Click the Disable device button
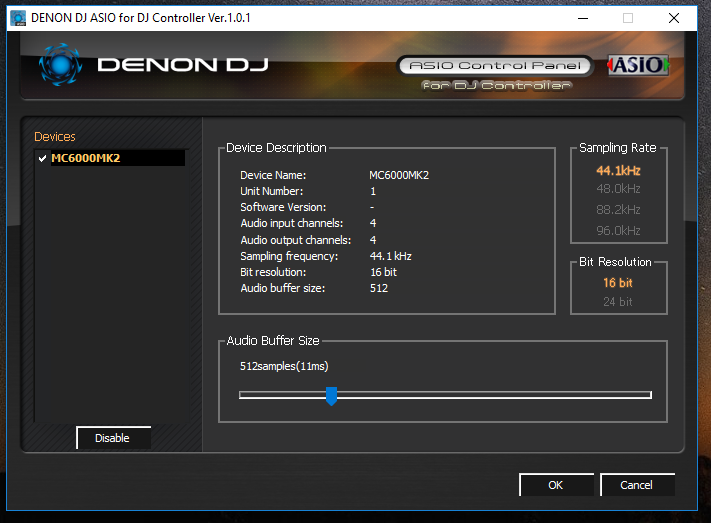This screenshot has width=711, height=523. [113, 438]
